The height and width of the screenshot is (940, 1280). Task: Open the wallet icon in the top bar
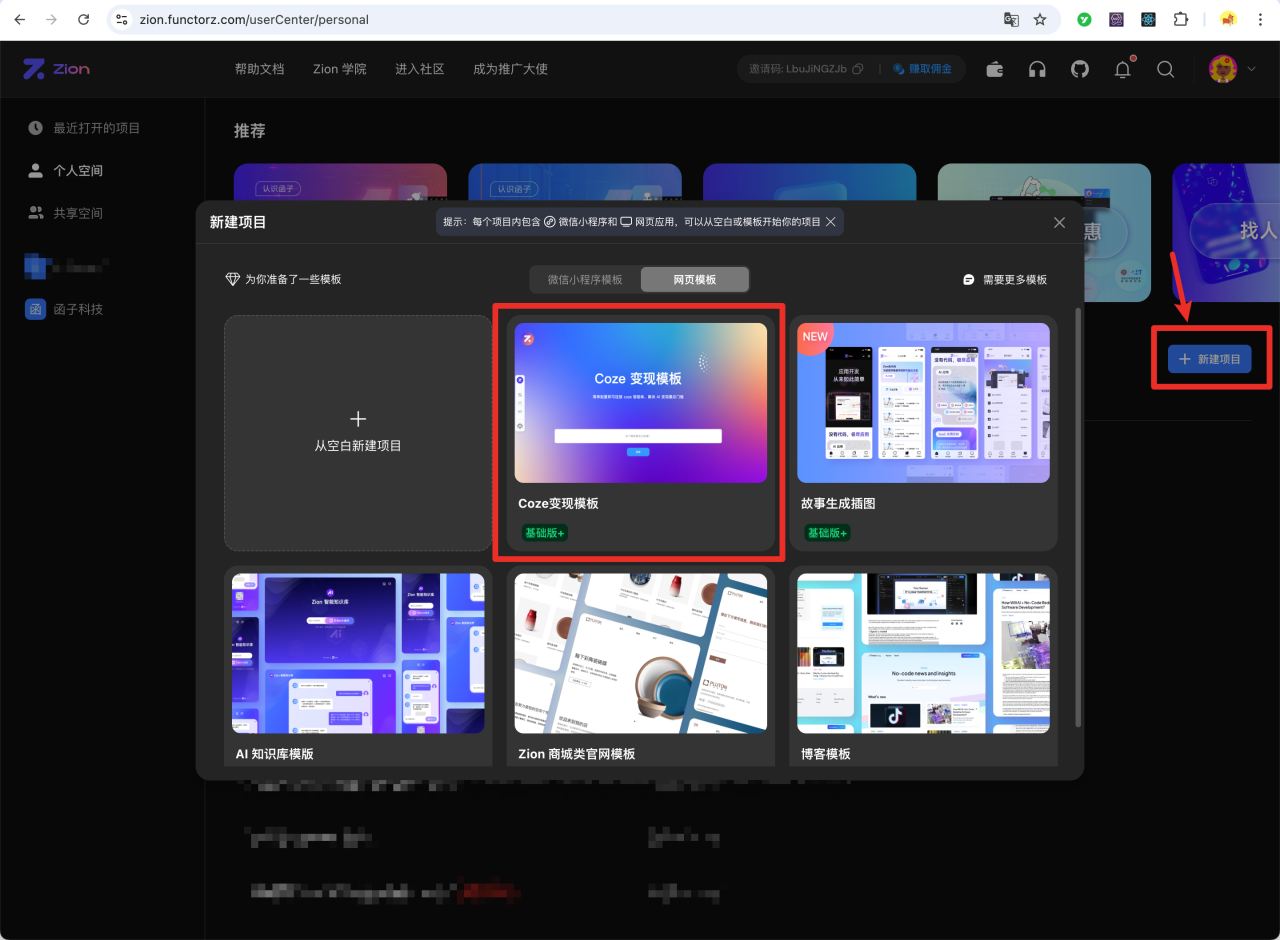pyautogui.click(x=995, y=69)
